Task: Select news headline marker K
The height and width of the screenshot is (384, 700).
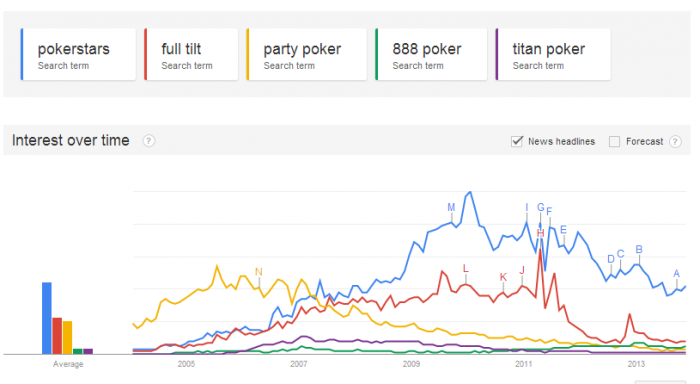Action: pyautogui.click(x=503, y=277)
